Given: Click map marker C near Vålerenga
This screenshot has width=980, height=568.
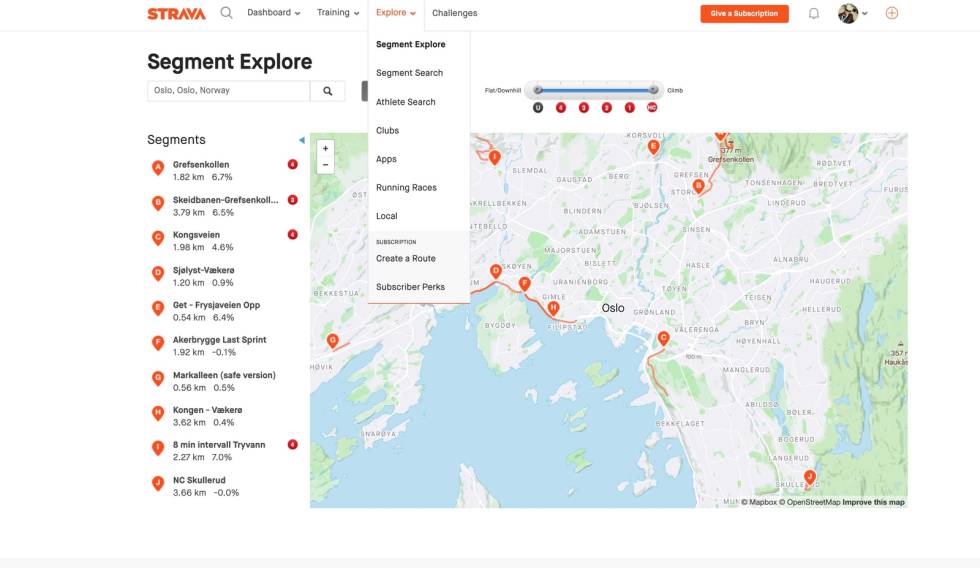Looking at the screenshot, I should tap(664, 339).
